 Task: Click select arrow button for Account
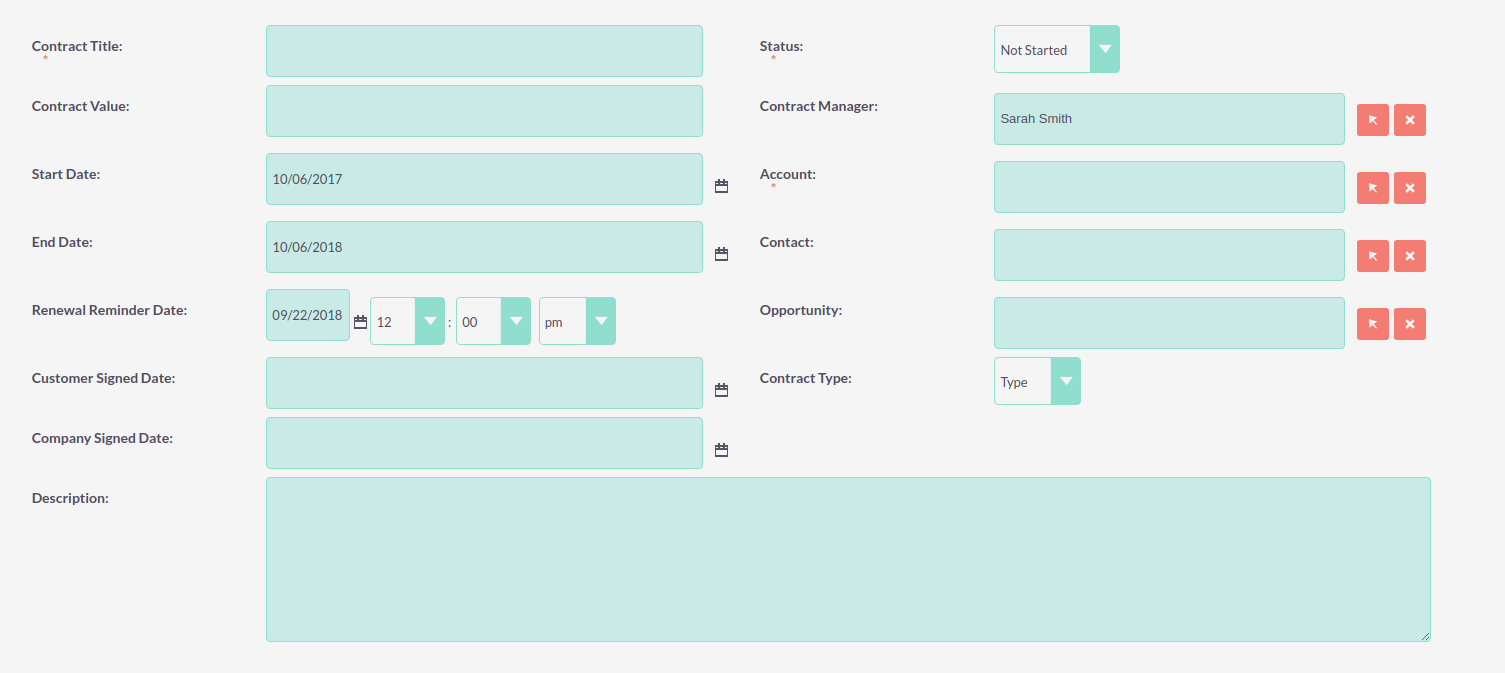point(1372,188)
